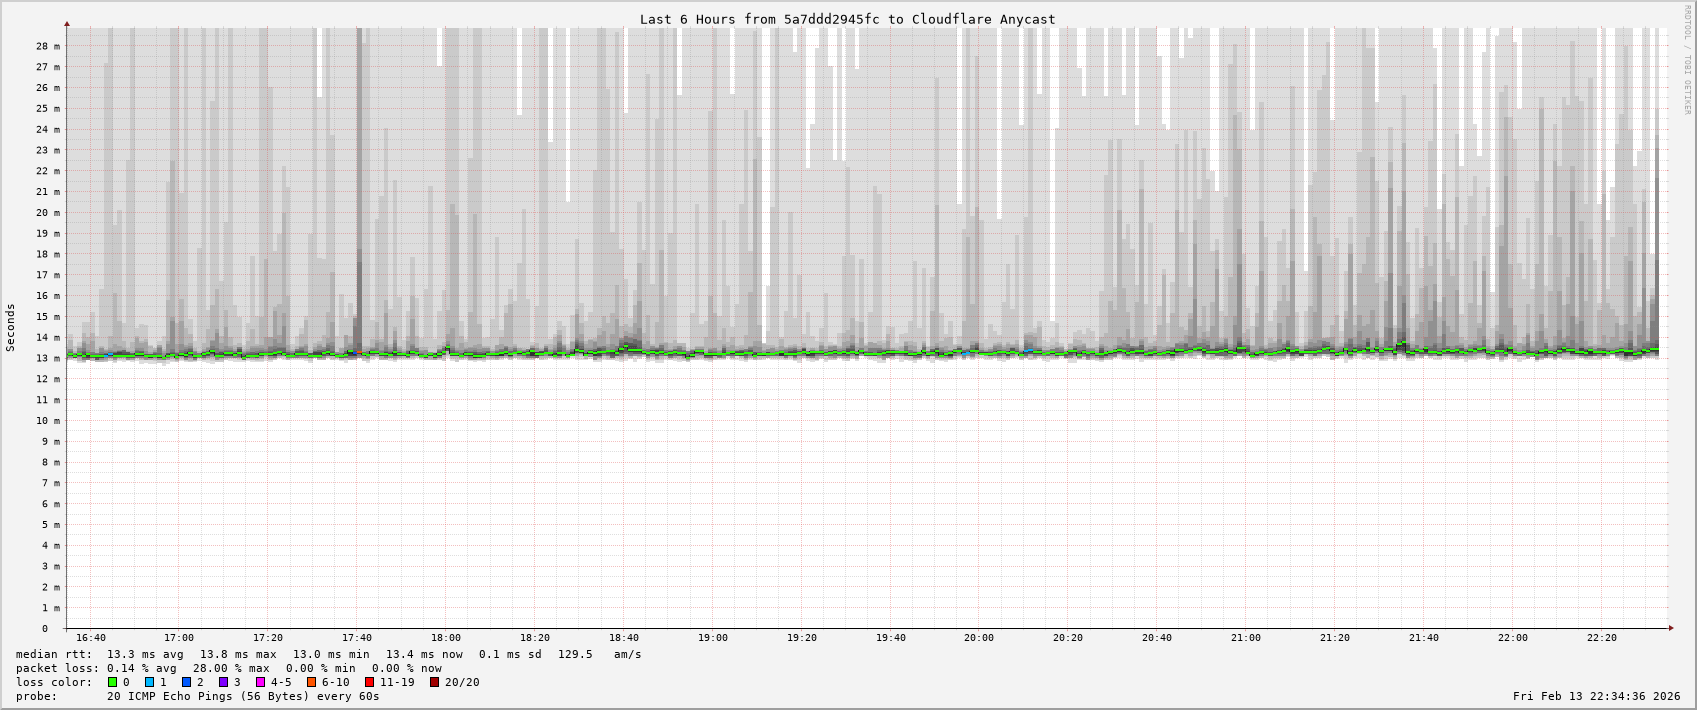Click the RRDTOOL / TOBI OETIKER watermark
Viewport: 1697px width, 710px height.
[x=1686, y=60]
